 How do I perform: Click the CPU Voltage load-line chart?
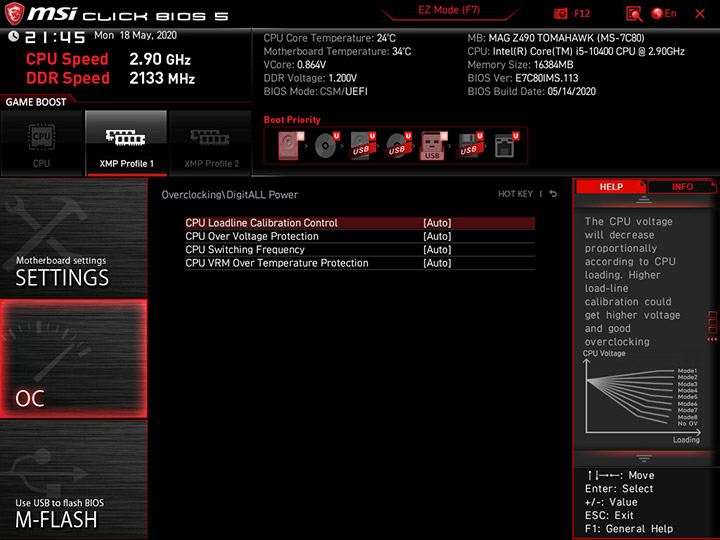coord(642,397)
